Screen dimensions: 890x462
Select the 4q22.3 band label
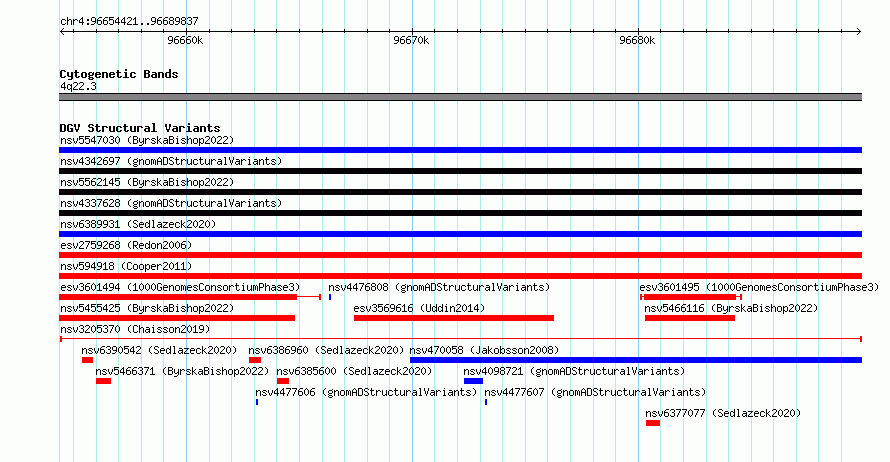[78, 86]
